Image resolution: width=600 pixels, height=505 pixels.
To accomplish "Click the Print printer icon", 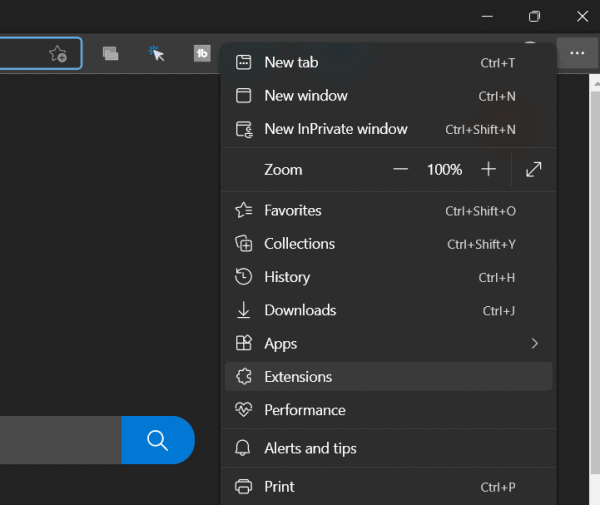I will coord(243,487).
